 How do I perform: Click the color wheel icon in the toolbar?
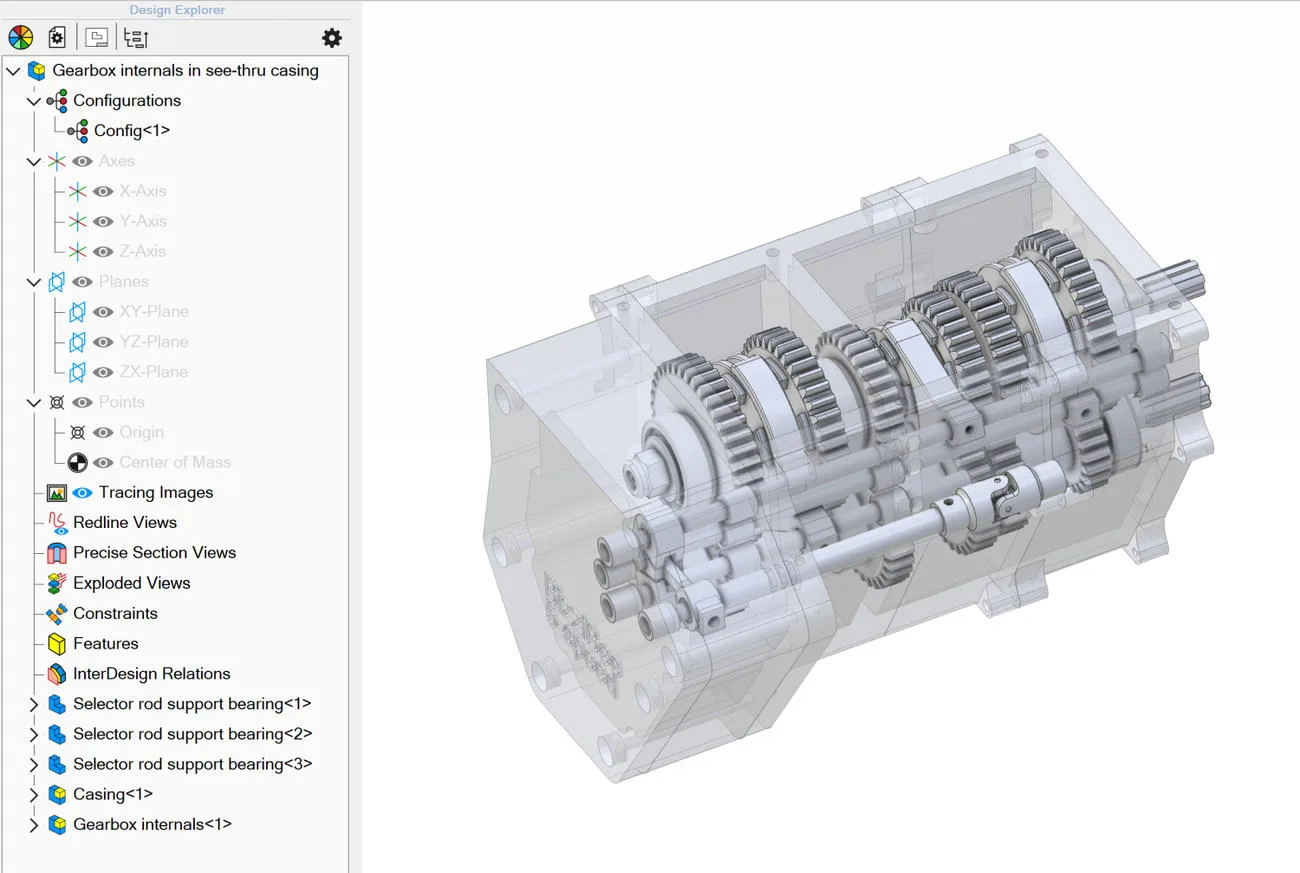[x=21, y=38]
